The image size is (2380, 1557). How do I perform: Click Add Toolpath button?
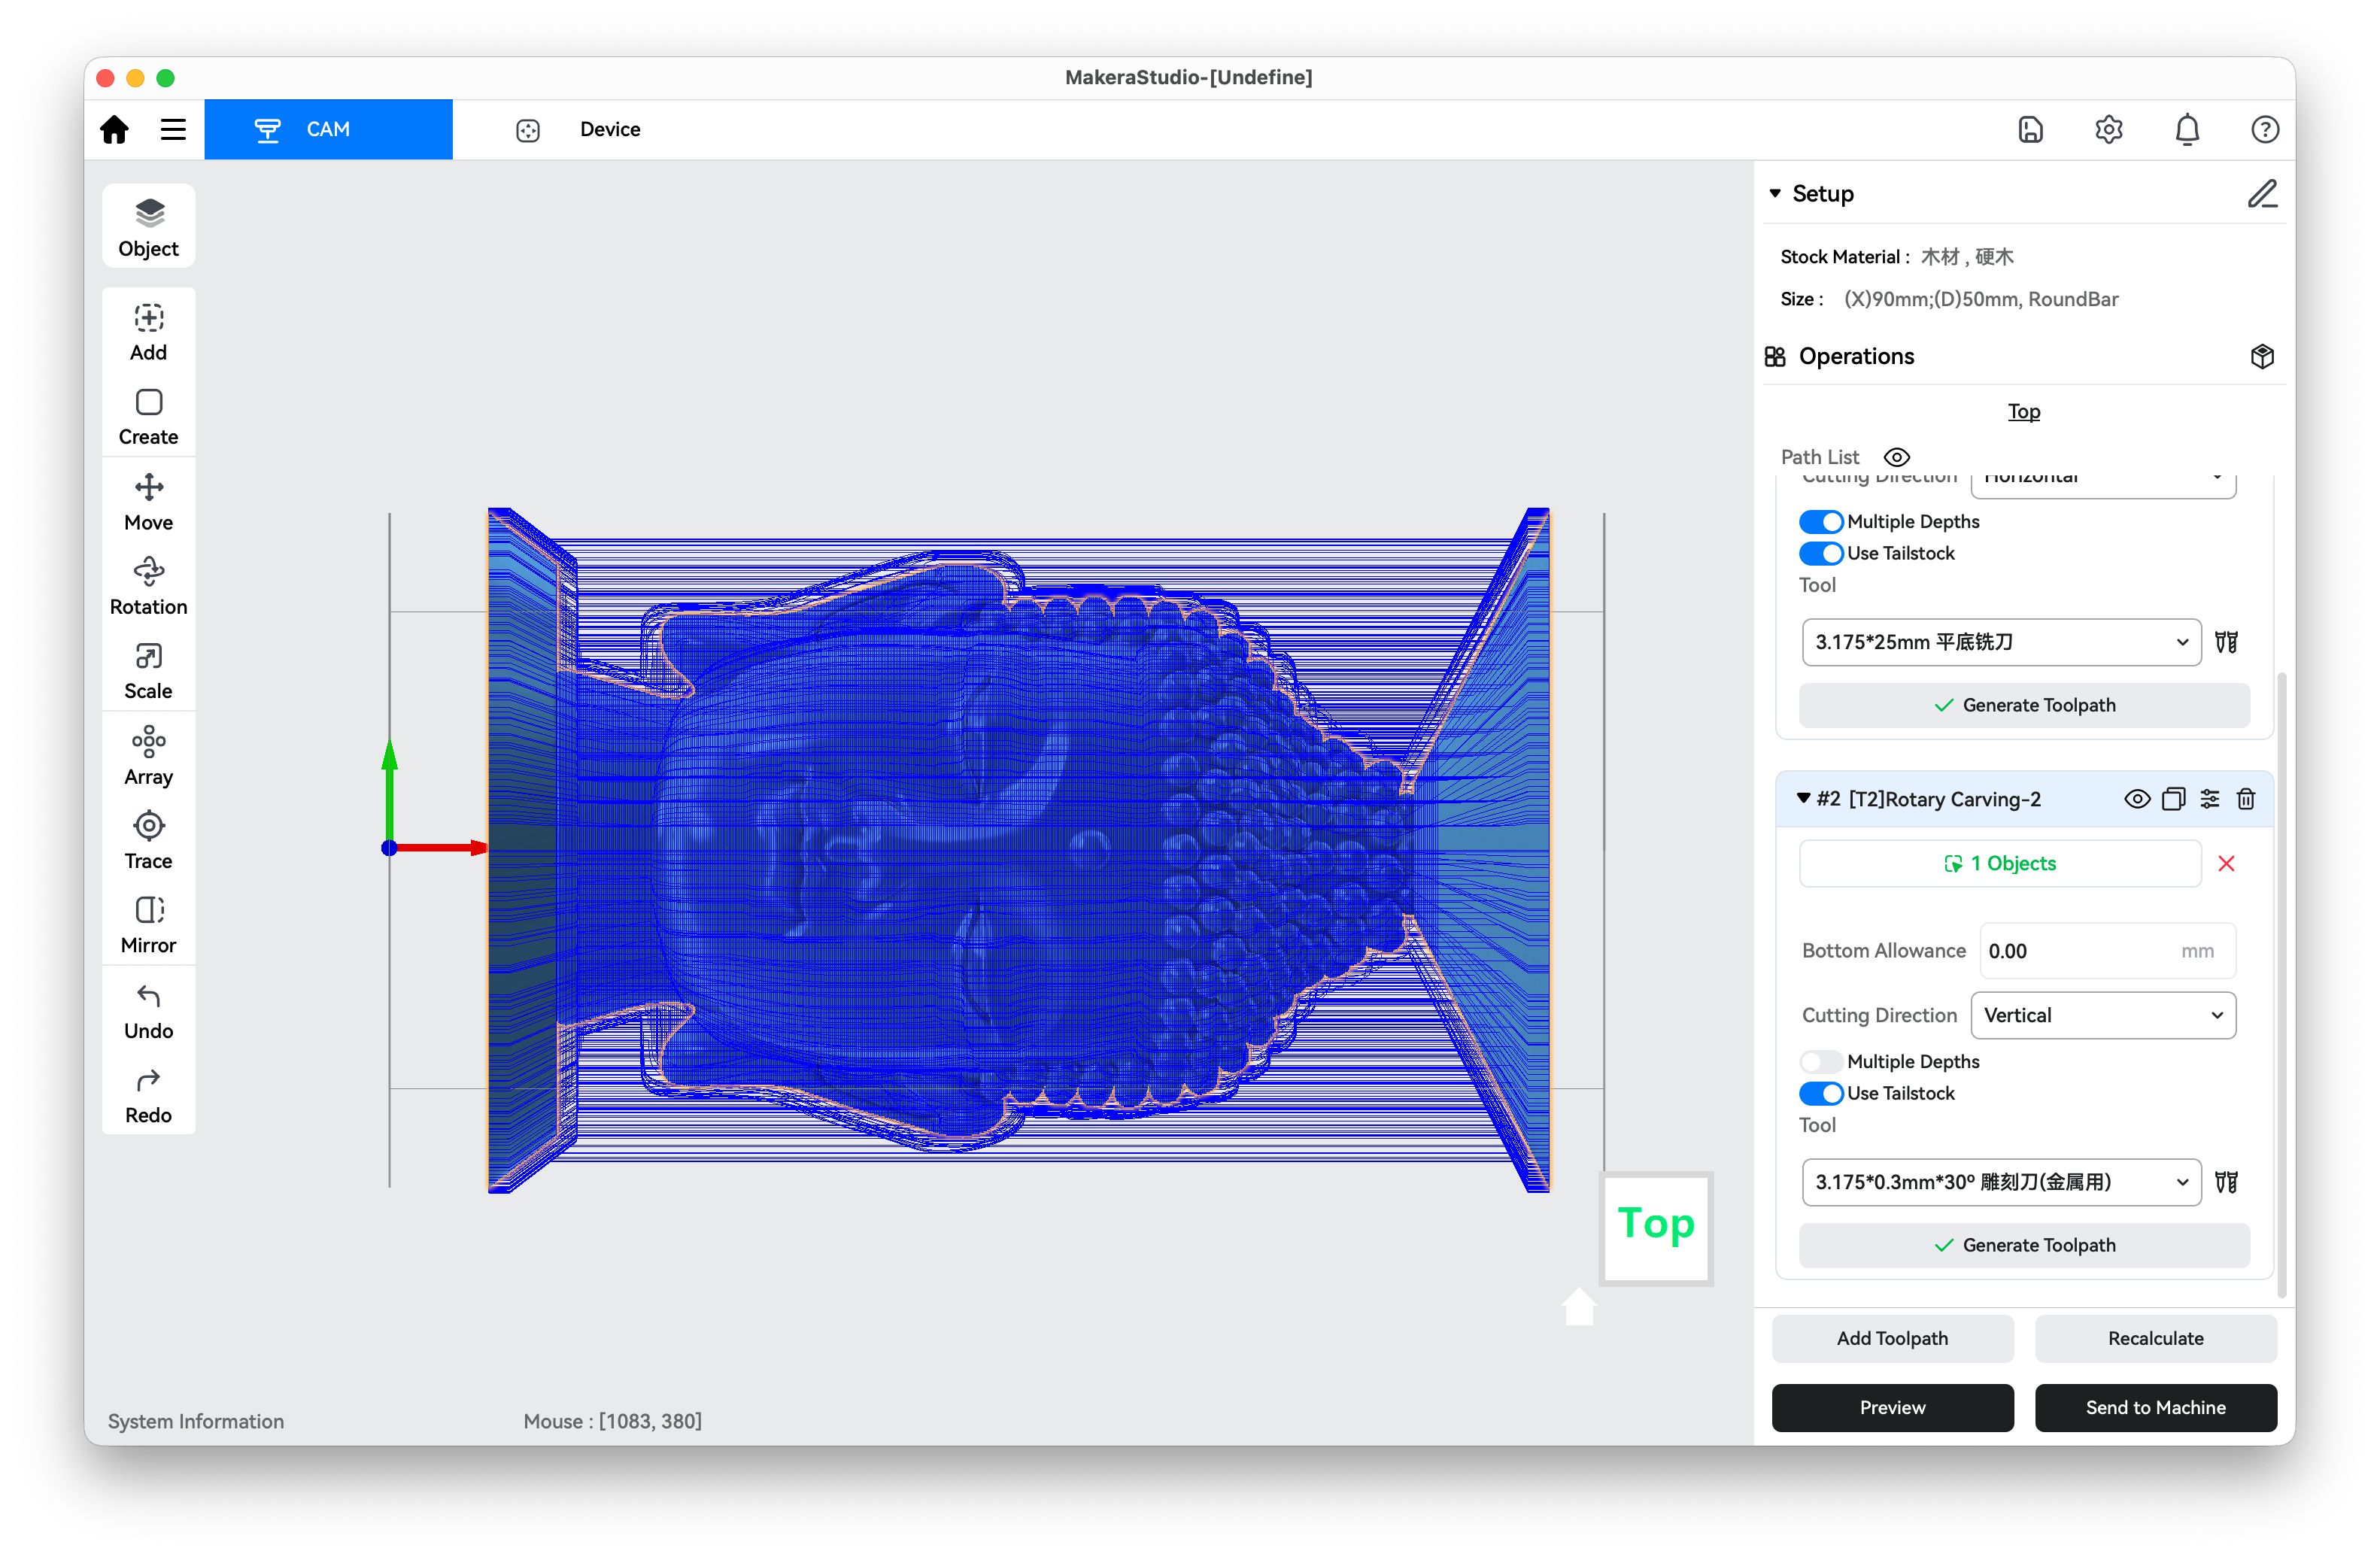tap(1892, 1338)
